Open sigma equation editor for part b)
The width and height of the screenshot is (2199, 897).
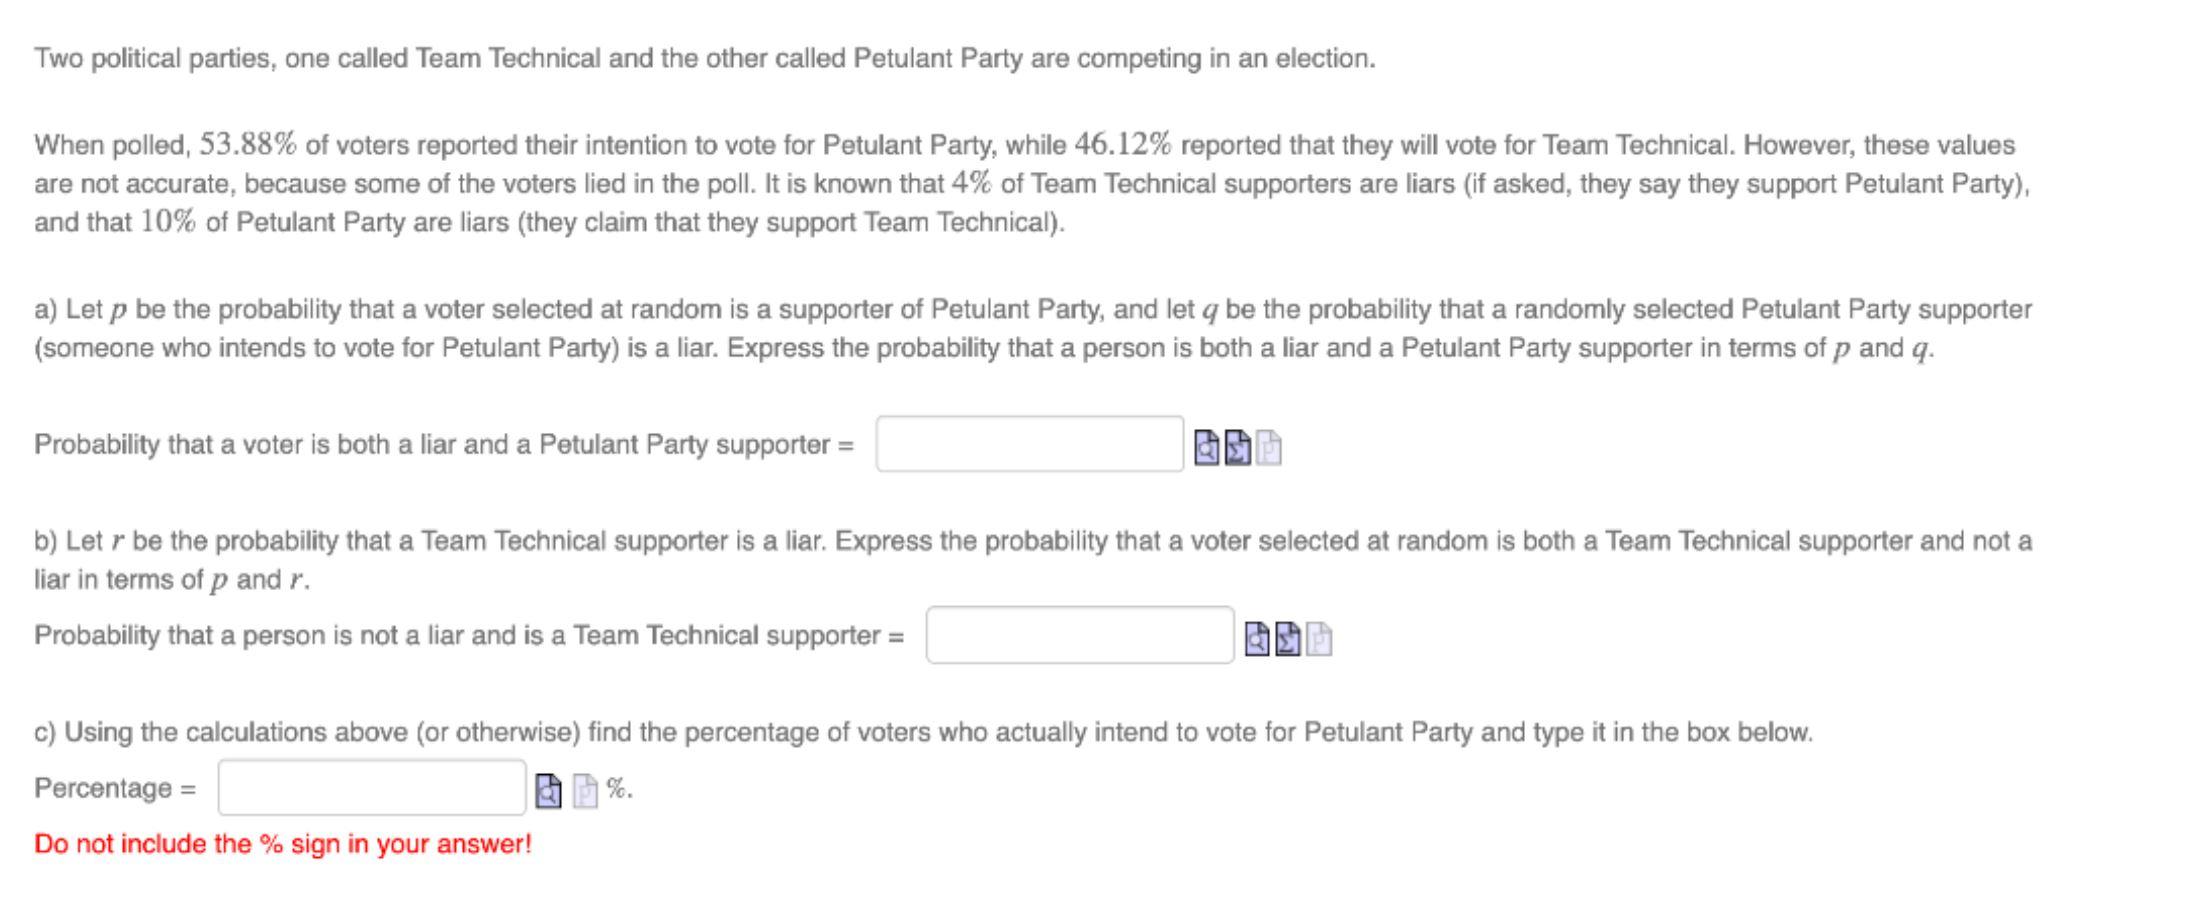[1288, 639]
